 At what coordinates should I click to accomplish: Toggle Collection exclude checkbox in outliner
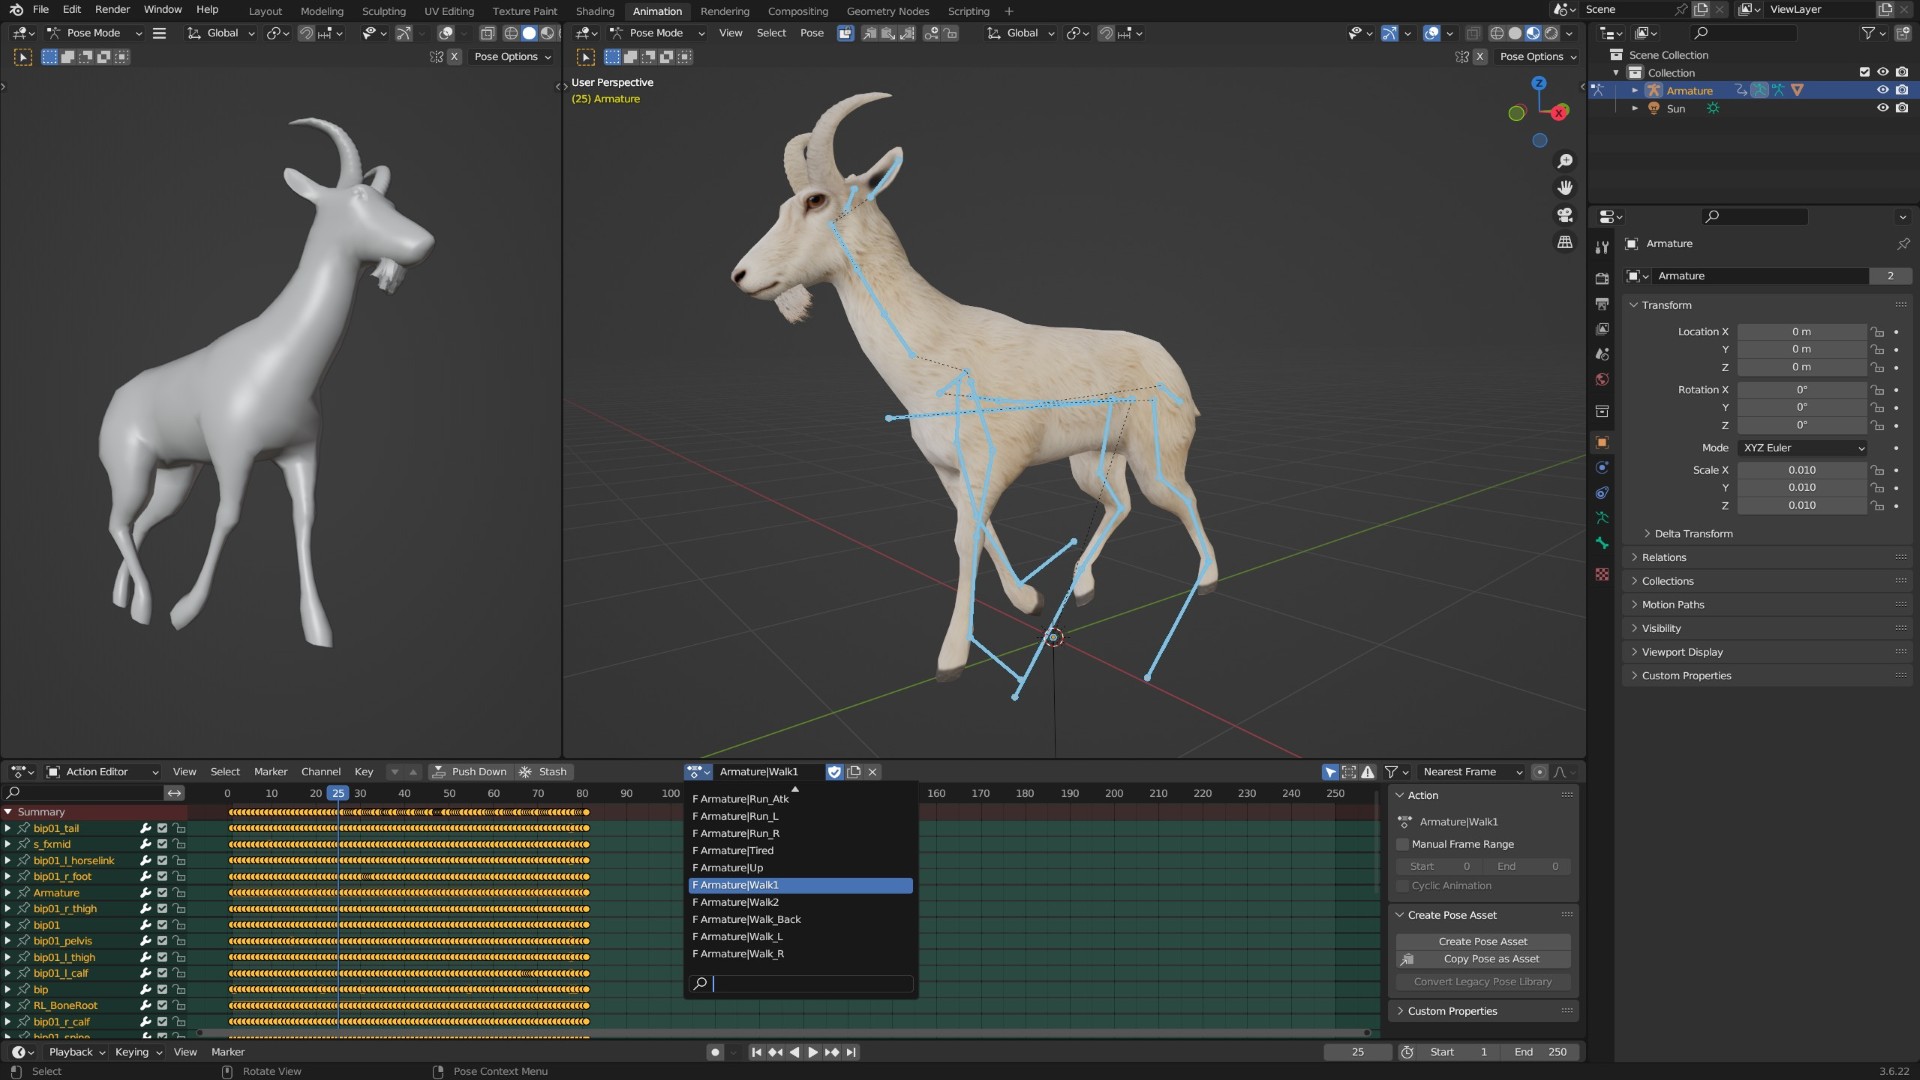[x=1864, y=72]
